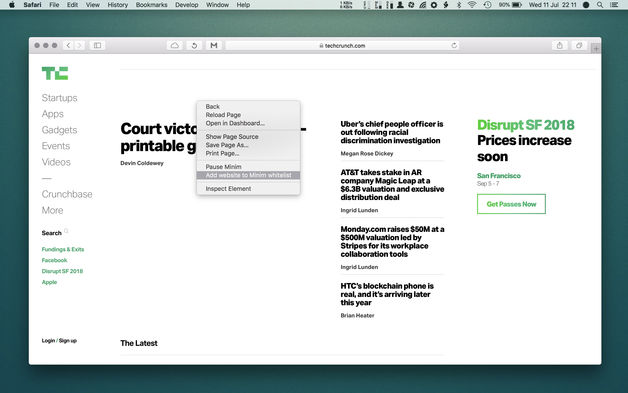
Task: Select Show Page Source entry
Action: click(248, 137)
